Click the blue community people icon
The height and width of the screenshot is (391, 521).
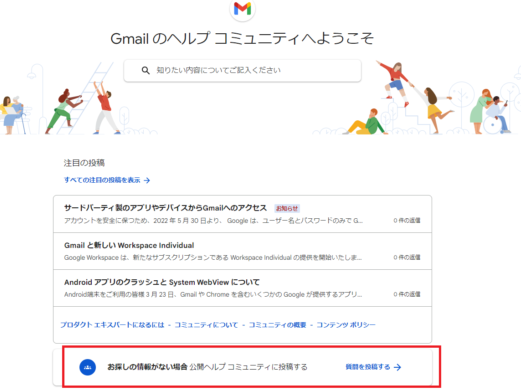point(88,367)
